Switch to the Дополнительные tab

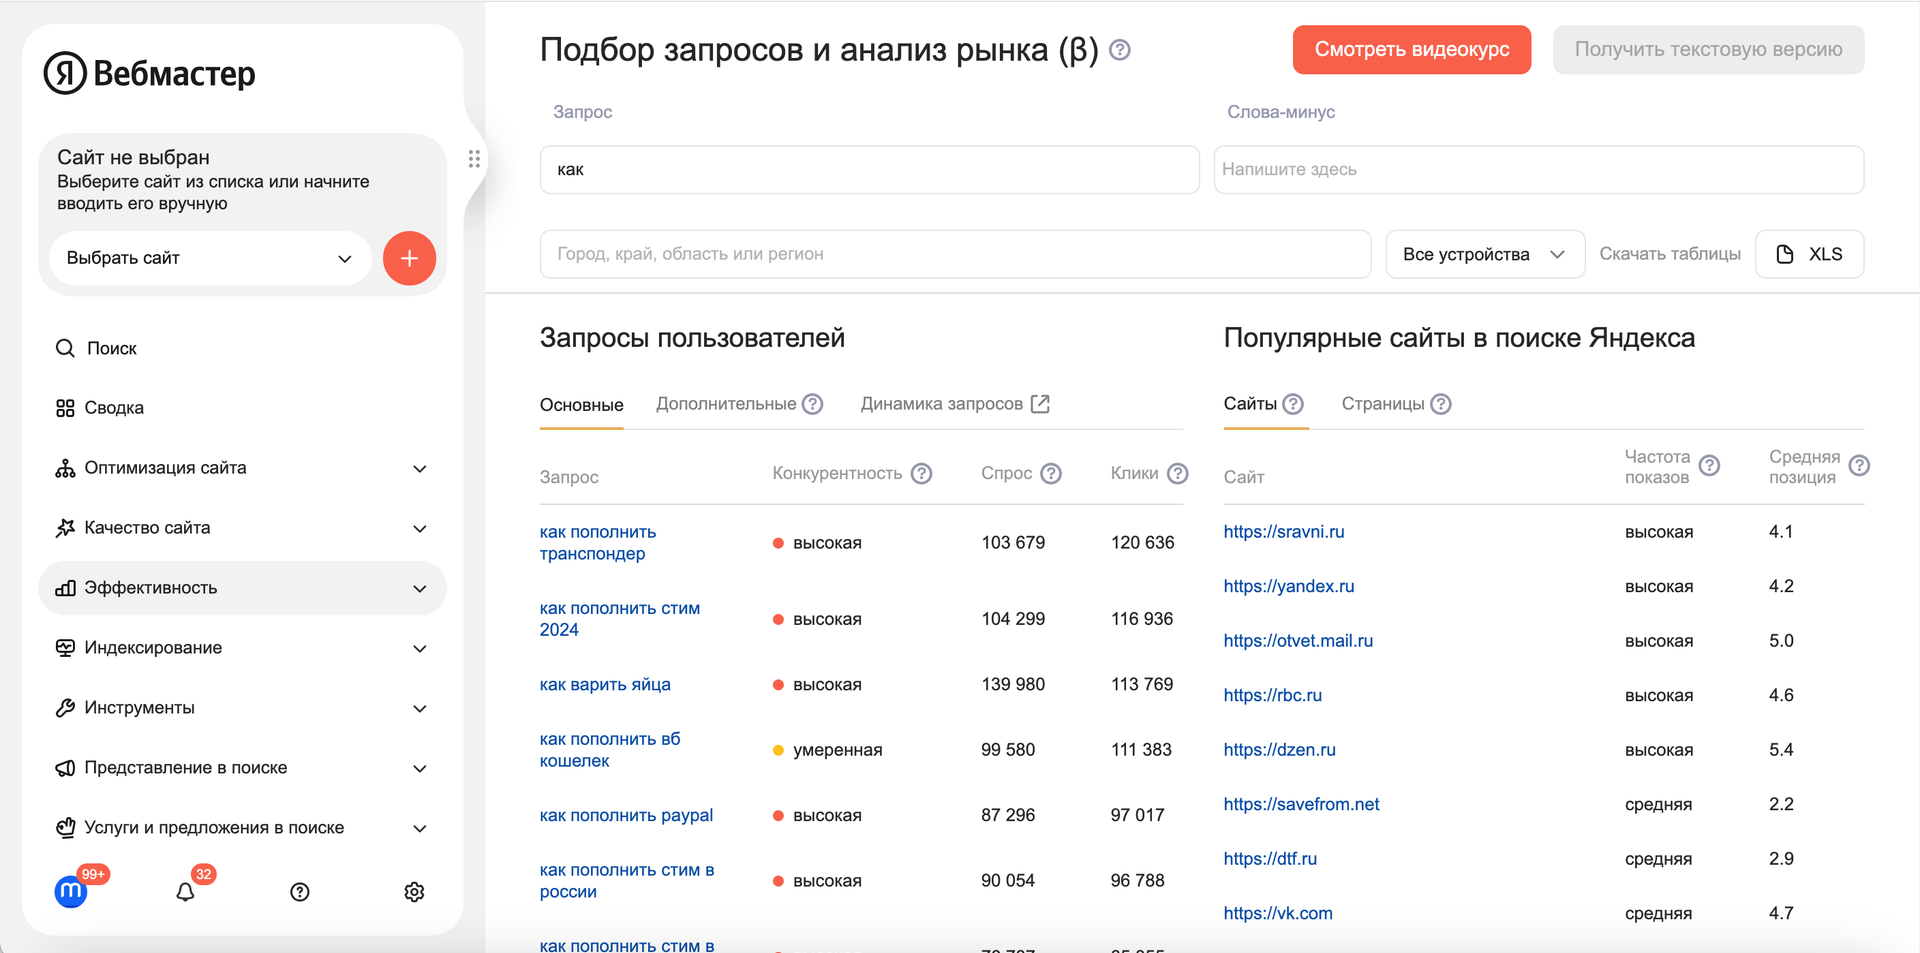726,404
